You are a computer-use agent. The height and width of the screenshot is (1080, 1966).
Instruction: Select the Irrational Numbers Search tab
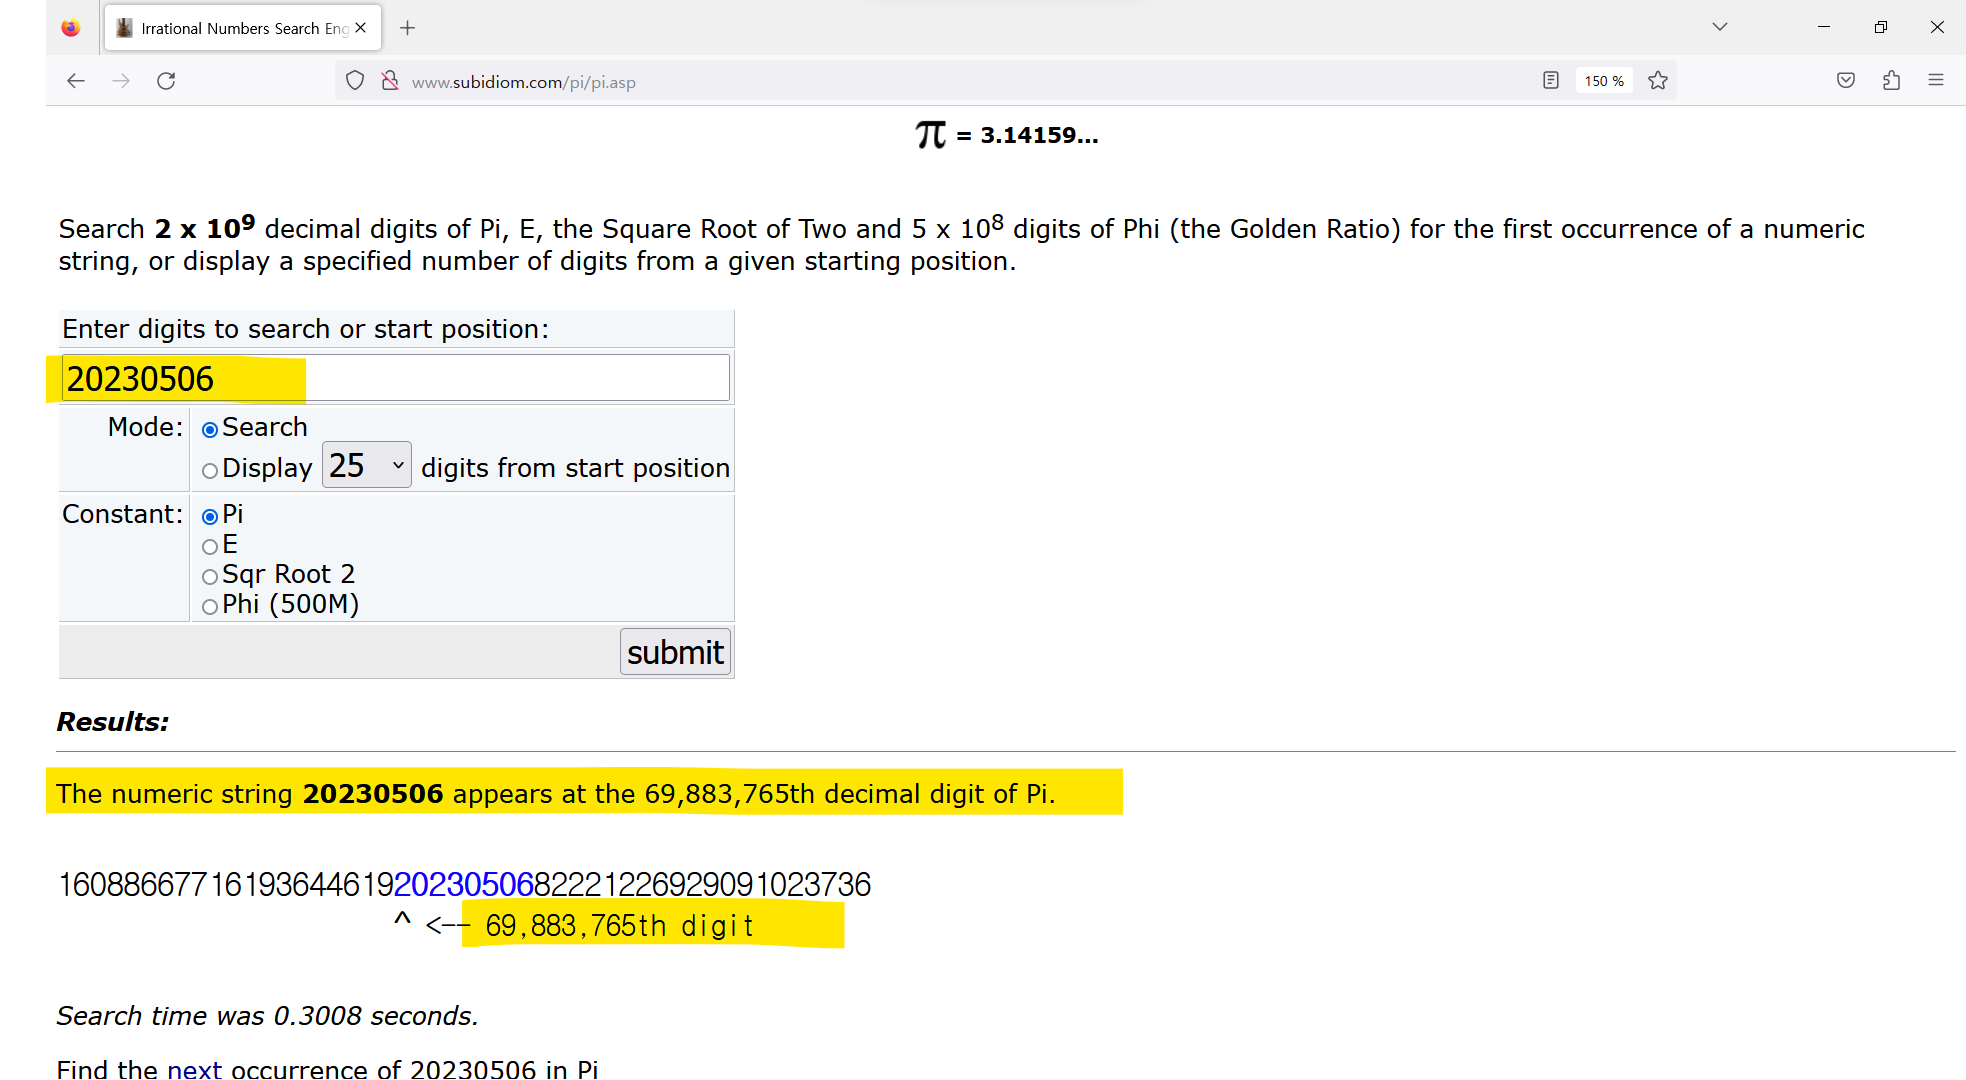(235, 28)
